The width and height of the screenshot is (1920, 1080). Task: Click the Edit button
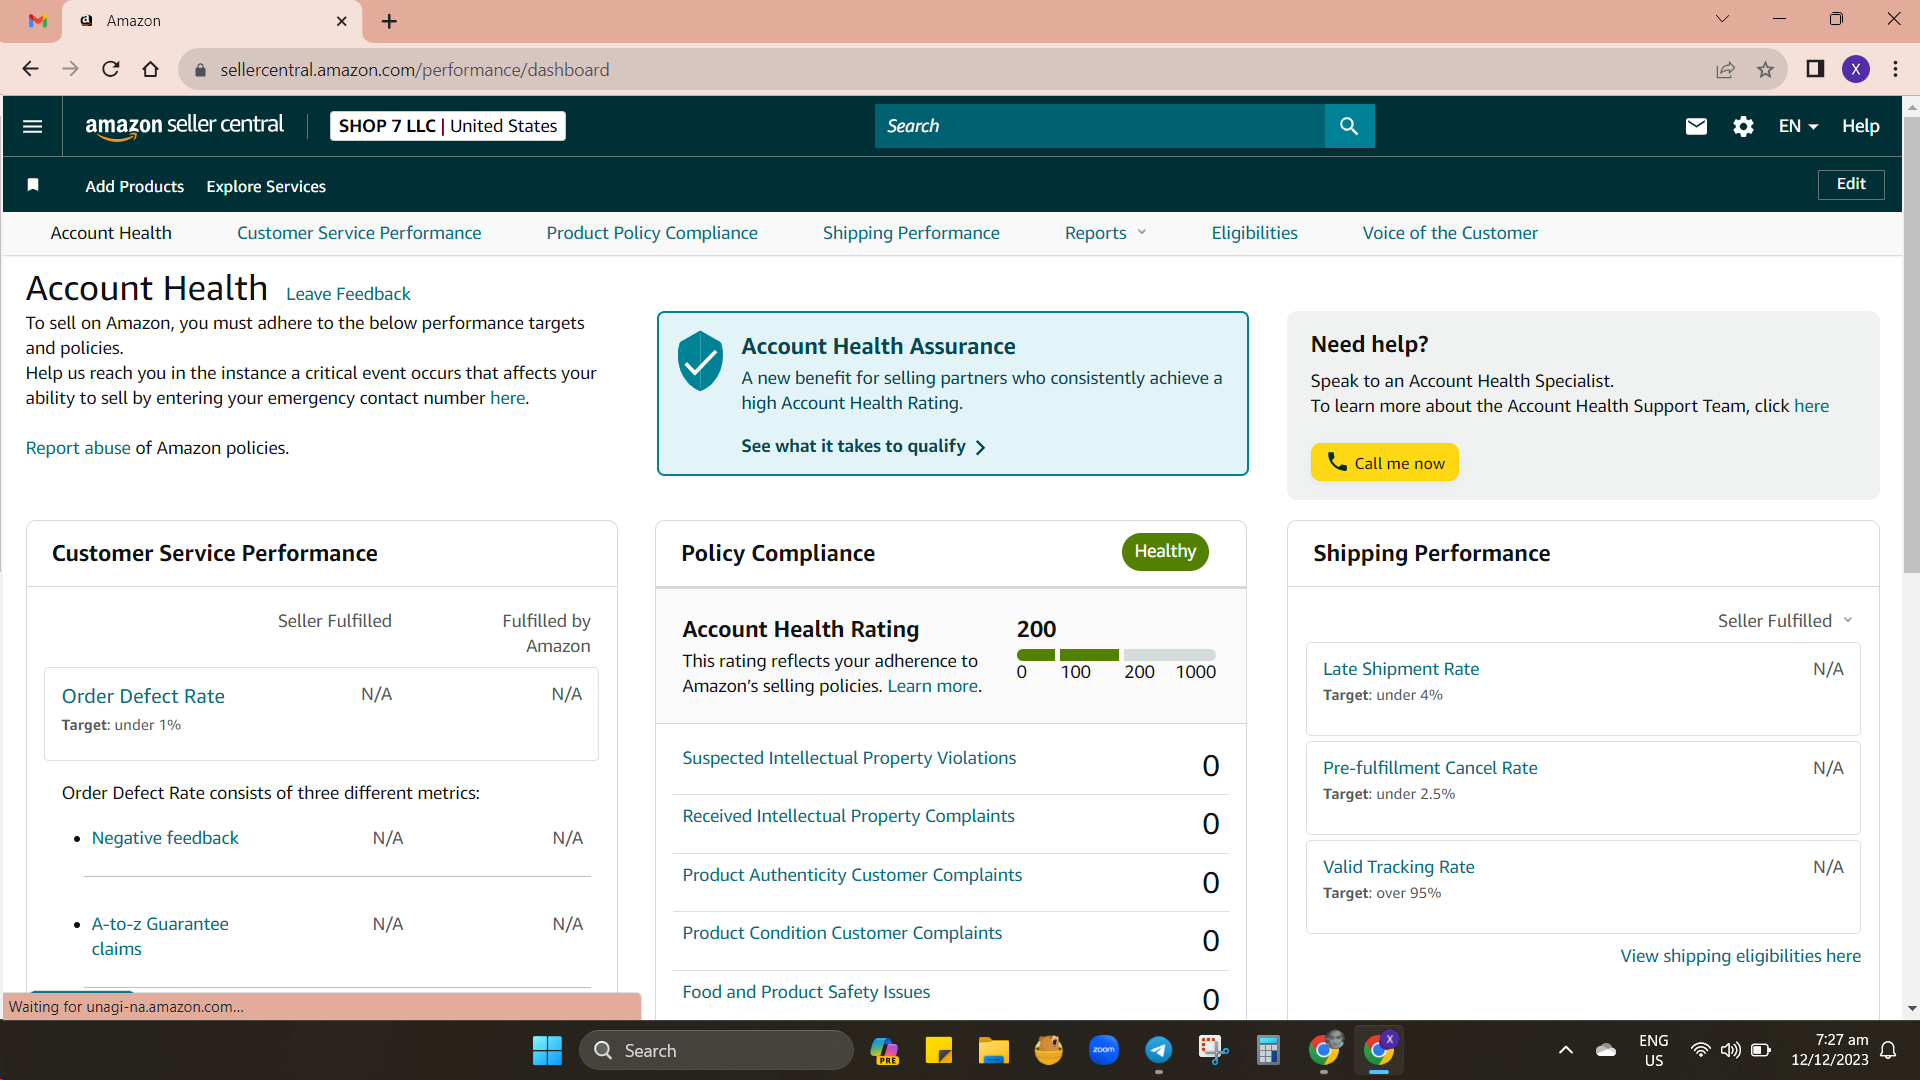point(1851,184)
